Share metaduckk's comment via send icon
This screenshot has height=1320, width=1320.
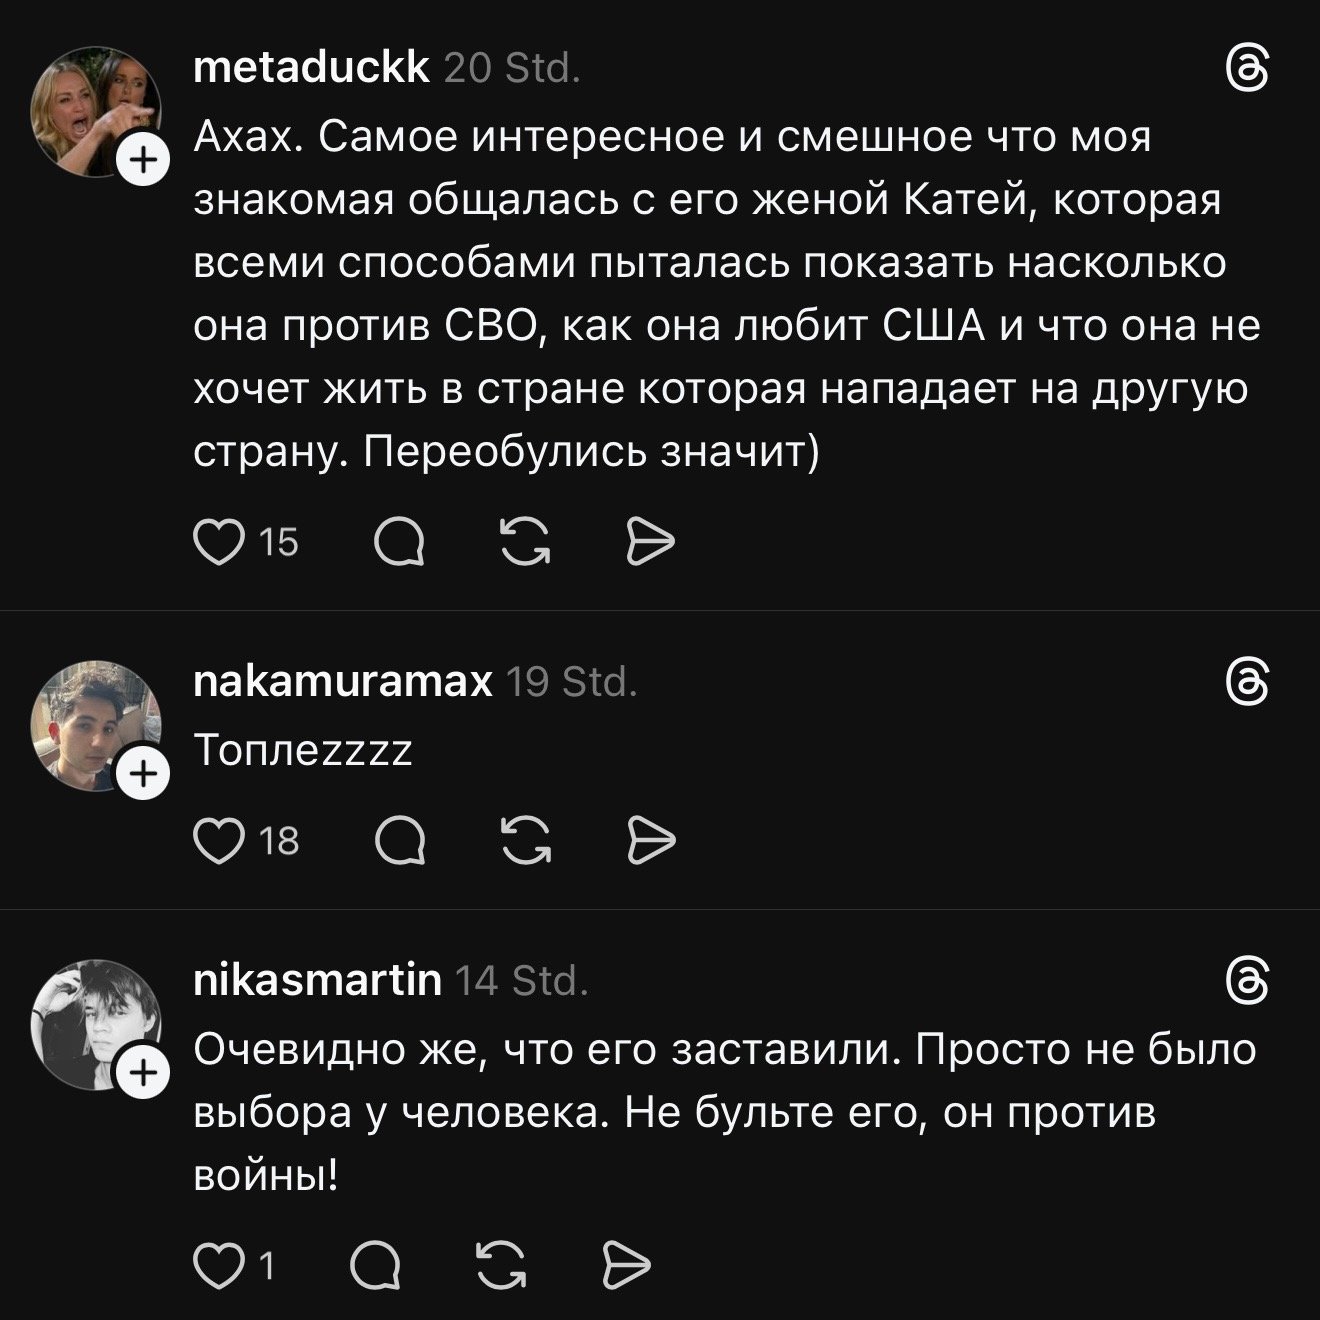coord(650,543)
